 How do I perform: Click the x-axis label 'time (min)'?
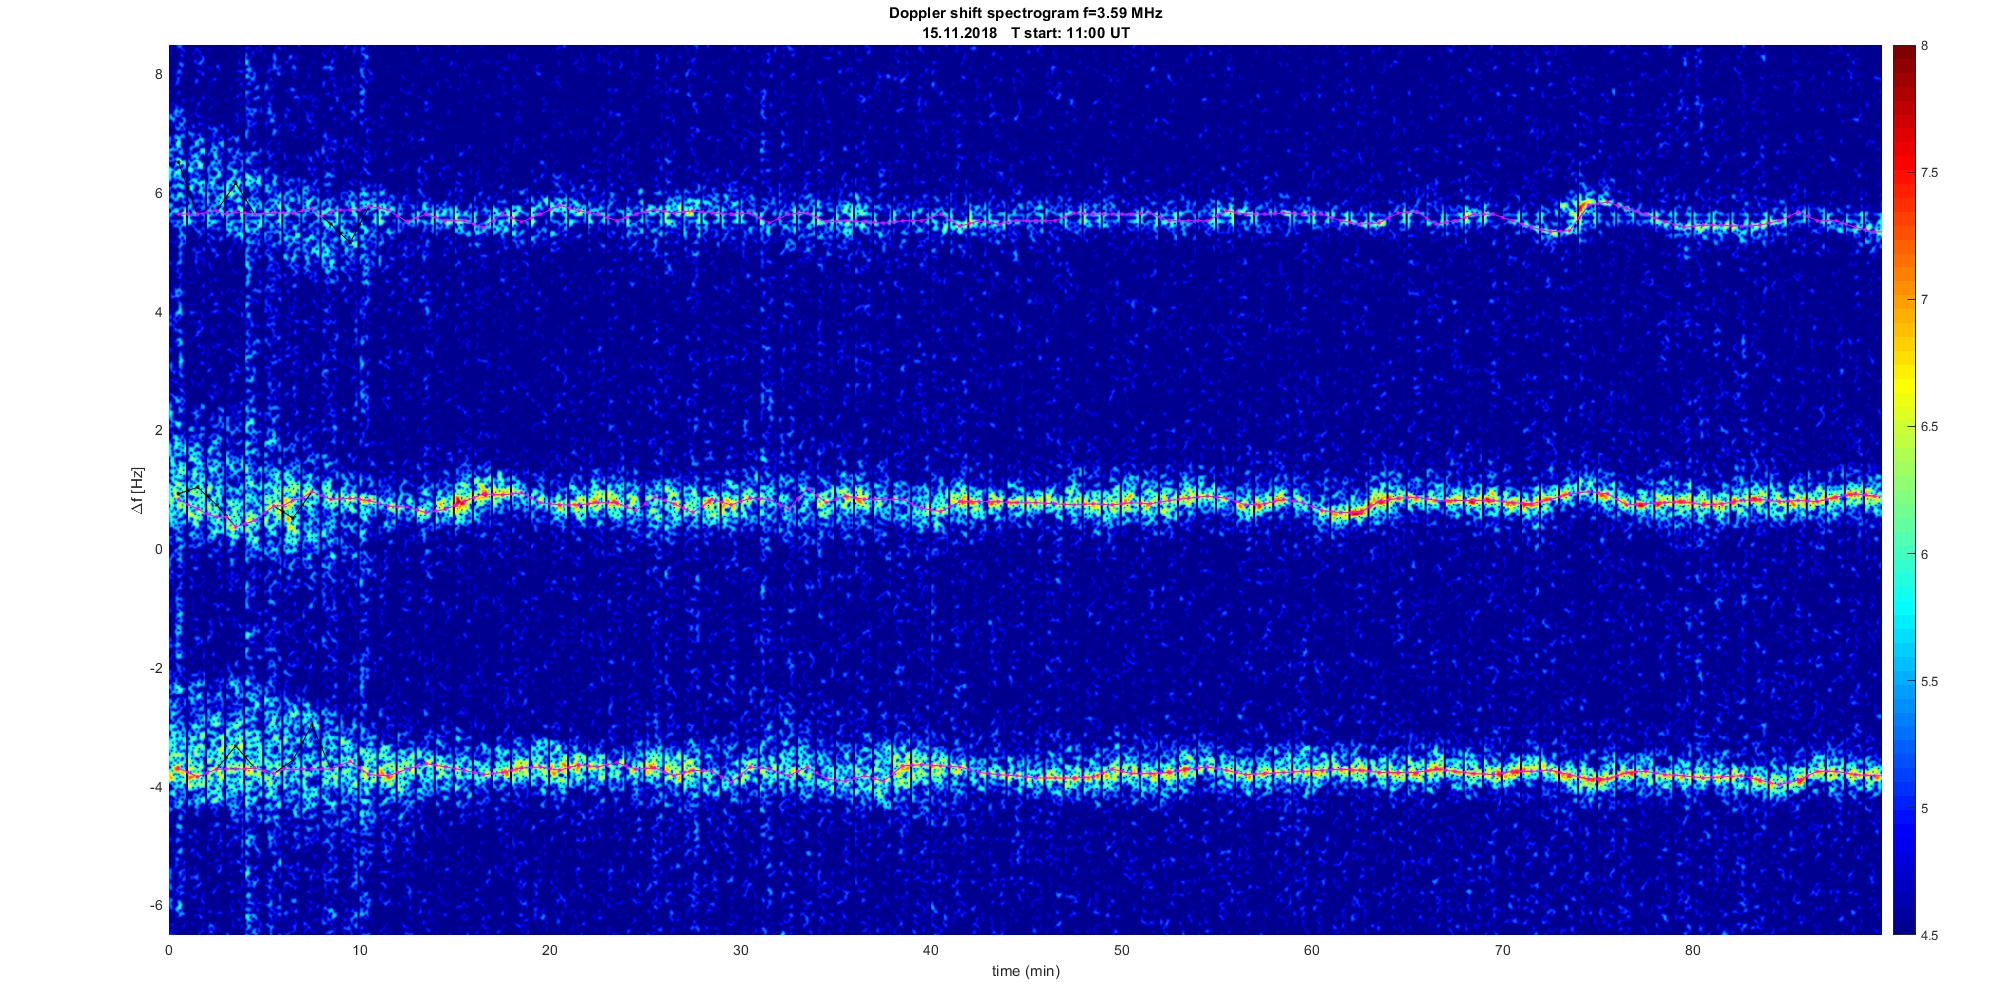point(1025,971)
